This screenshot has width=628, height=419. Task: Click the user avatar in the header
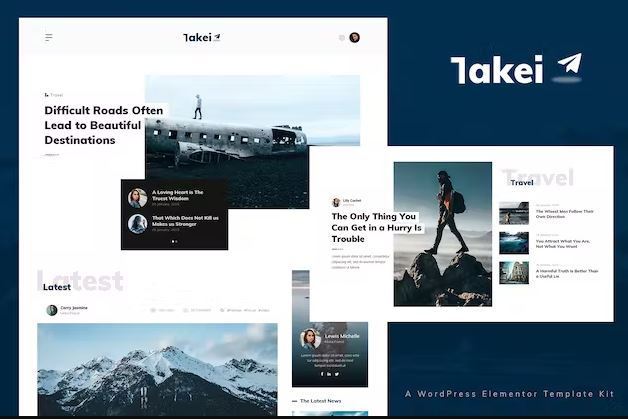(355, 38)
